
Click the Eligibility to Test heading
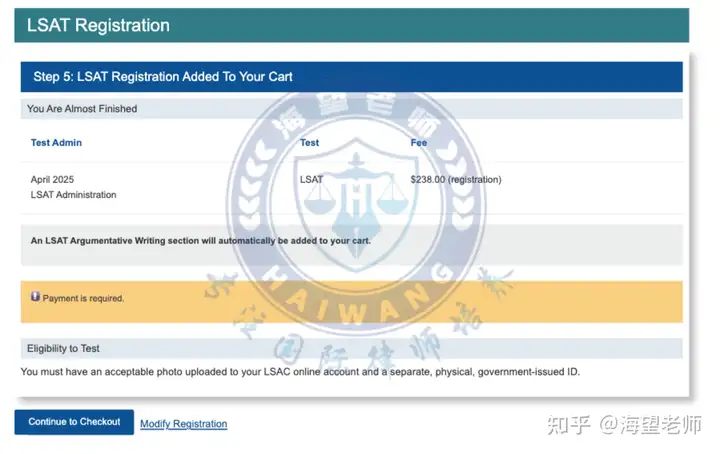click(x=63, y=348)
